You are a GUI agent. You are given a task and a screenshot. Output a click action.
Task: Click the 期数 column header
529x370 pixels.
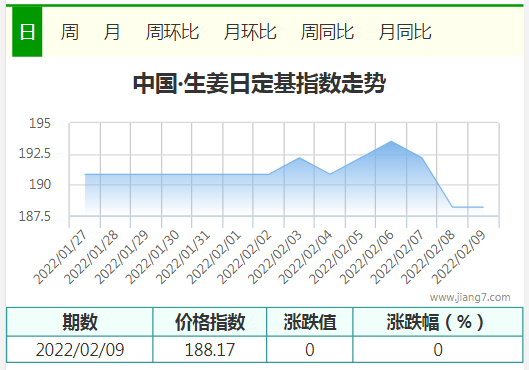(80, 322)
